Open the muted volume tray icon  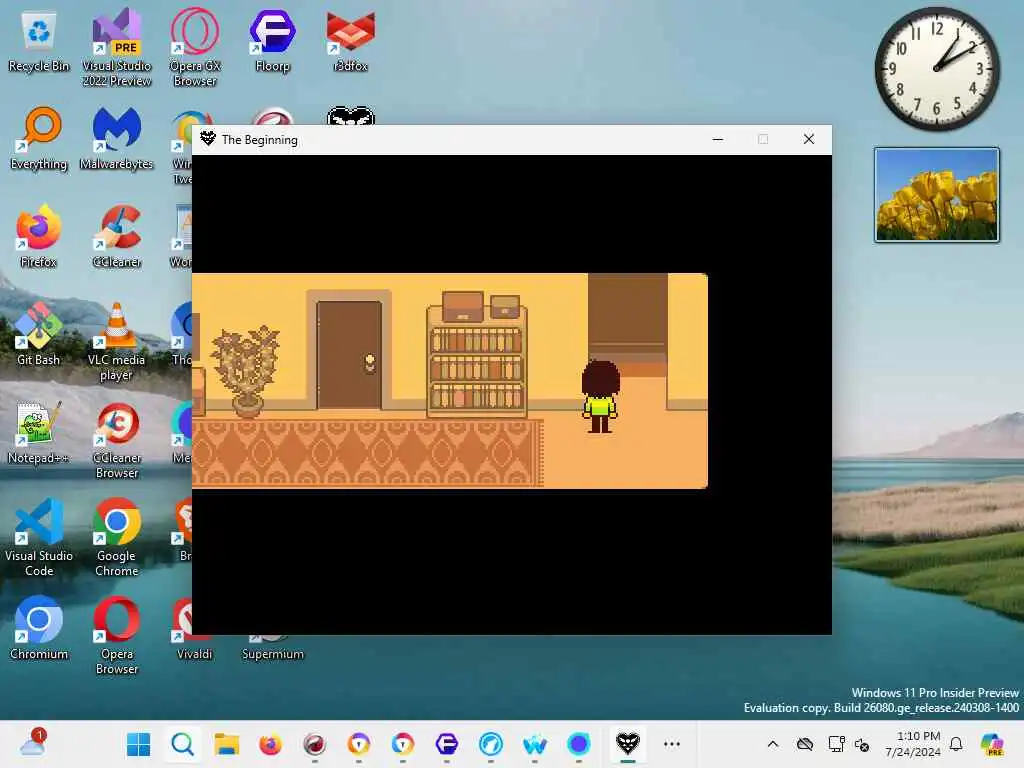[x=861, y=744]
